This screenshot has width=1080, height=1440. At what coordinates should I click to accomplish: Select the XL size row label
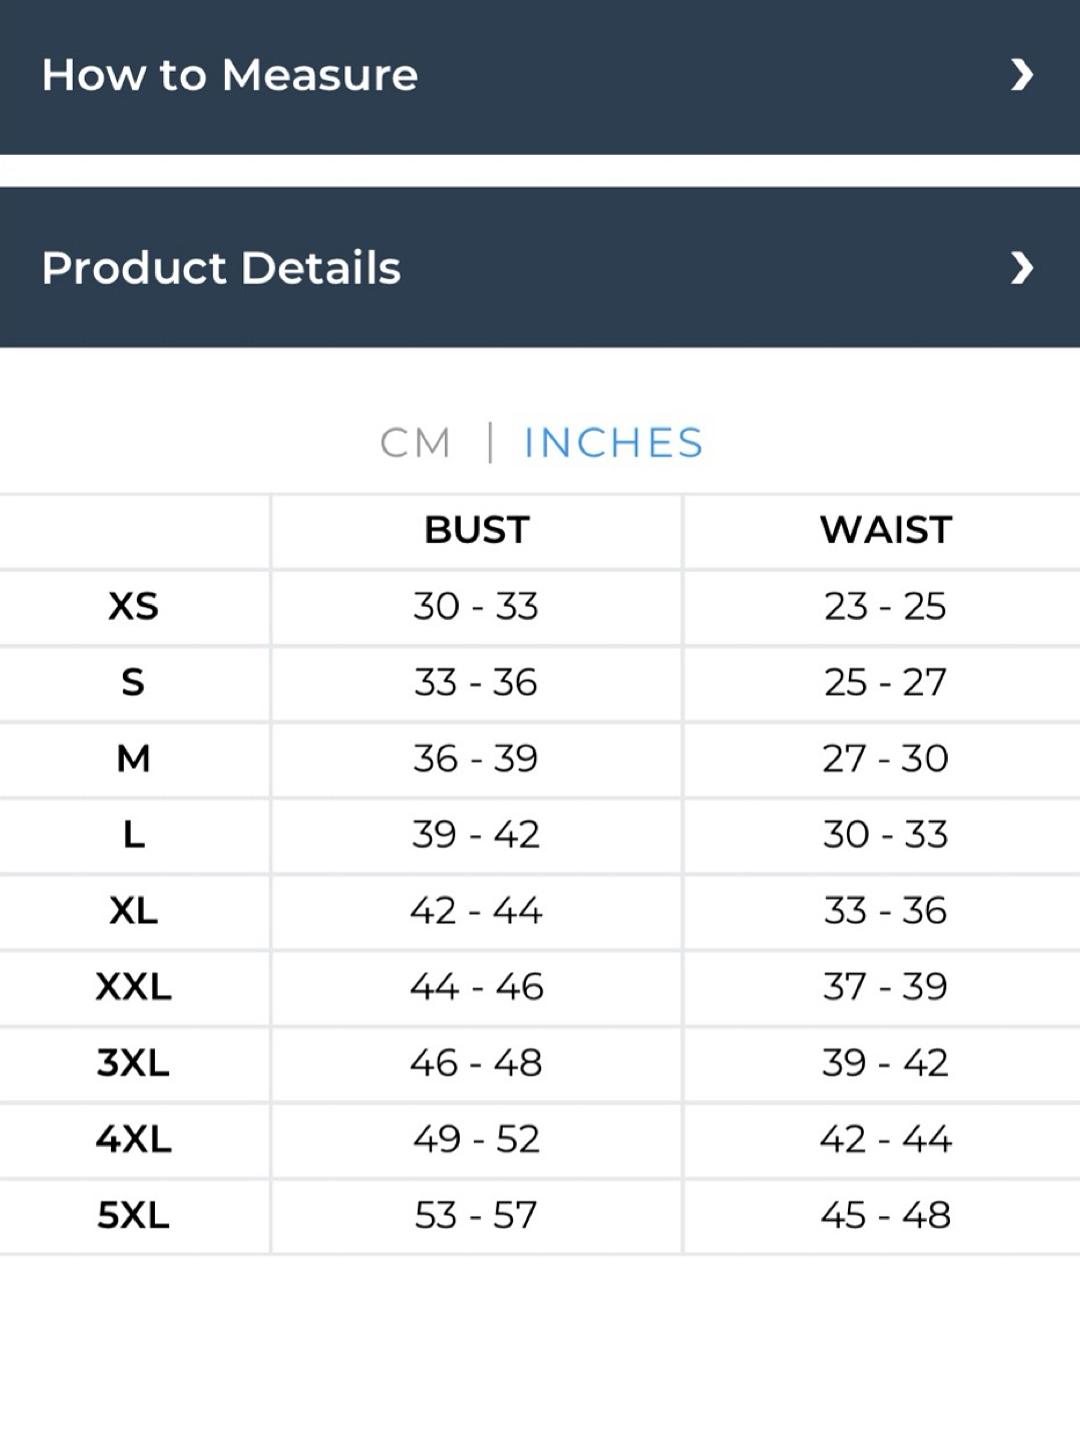pos(133,911)
